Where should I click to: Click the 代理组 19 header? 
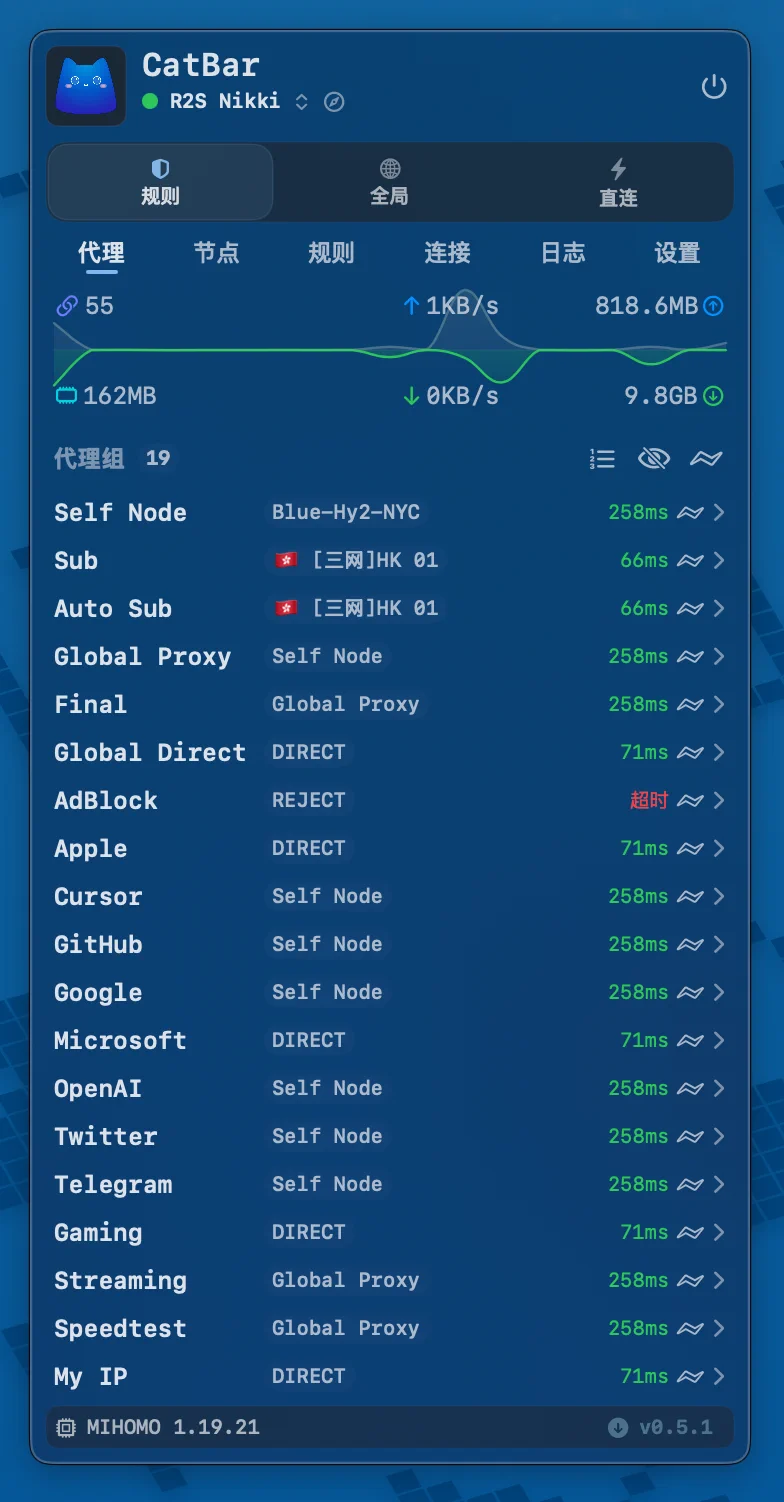tap(113, 459)
